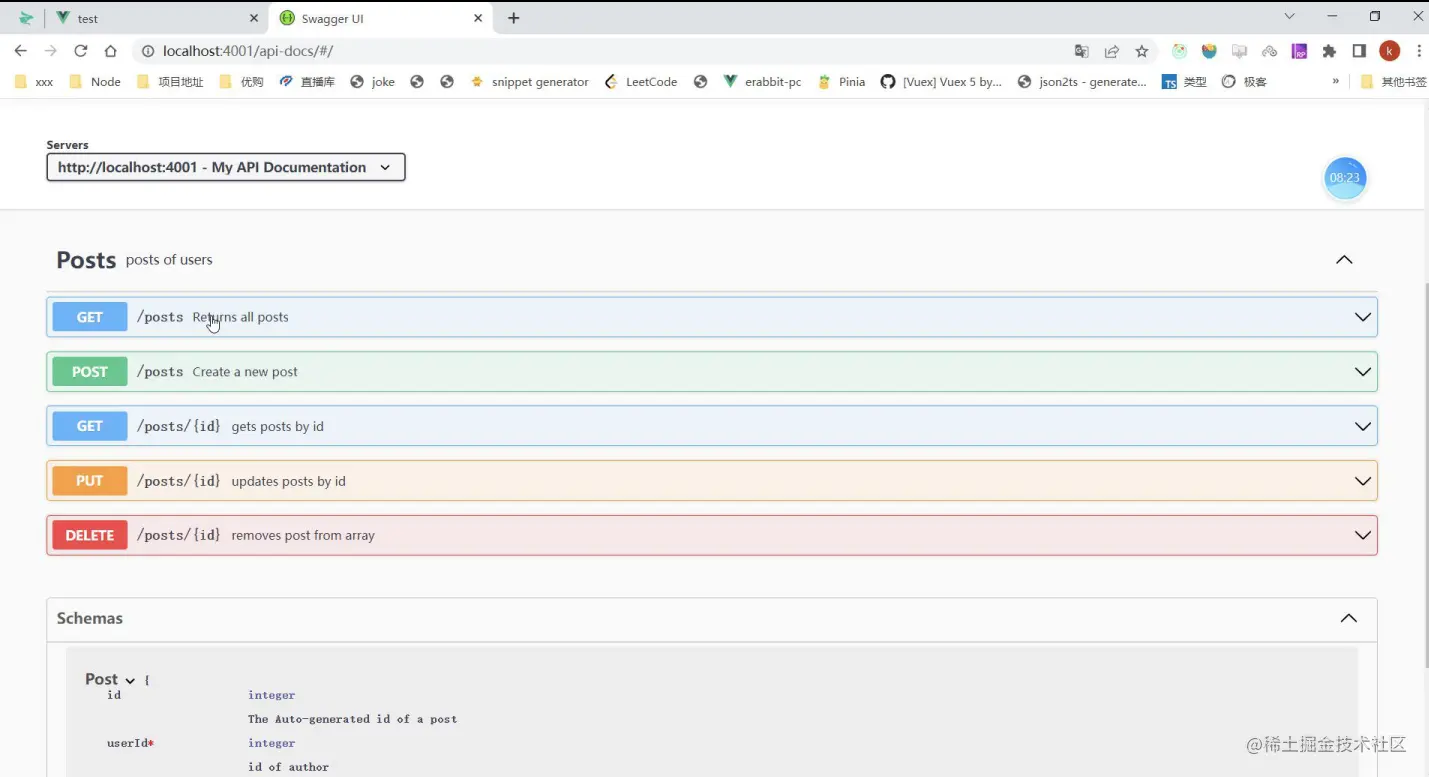
Task: Open the 极客 bookmark
Action: pos(1244,82)
